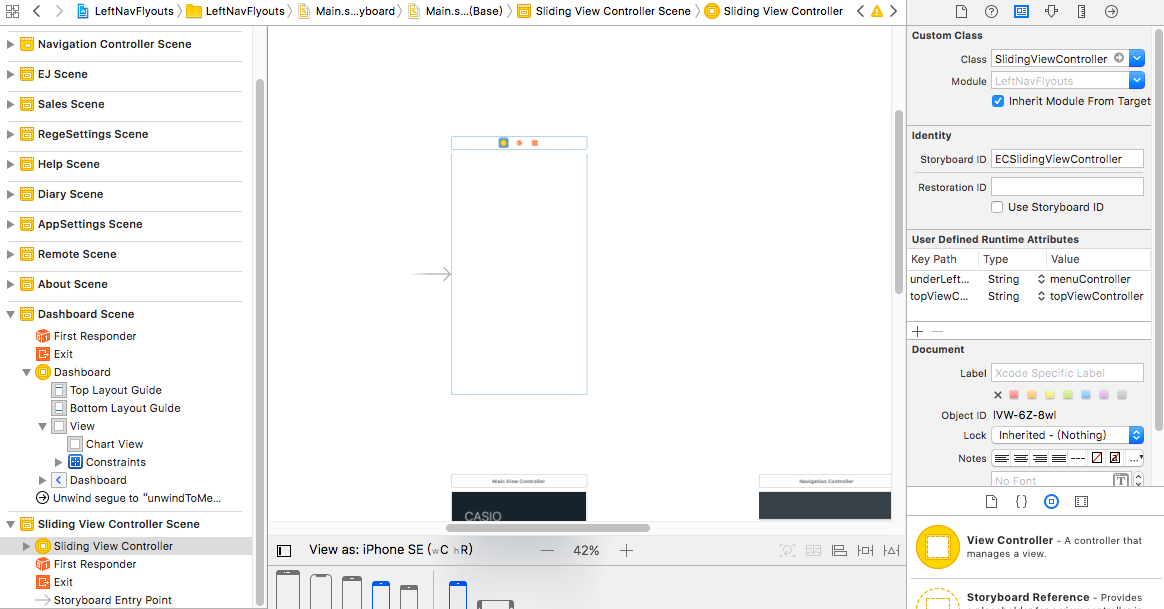Toggle the document outline panel button
1164x609 pixels.
[284, 550]
